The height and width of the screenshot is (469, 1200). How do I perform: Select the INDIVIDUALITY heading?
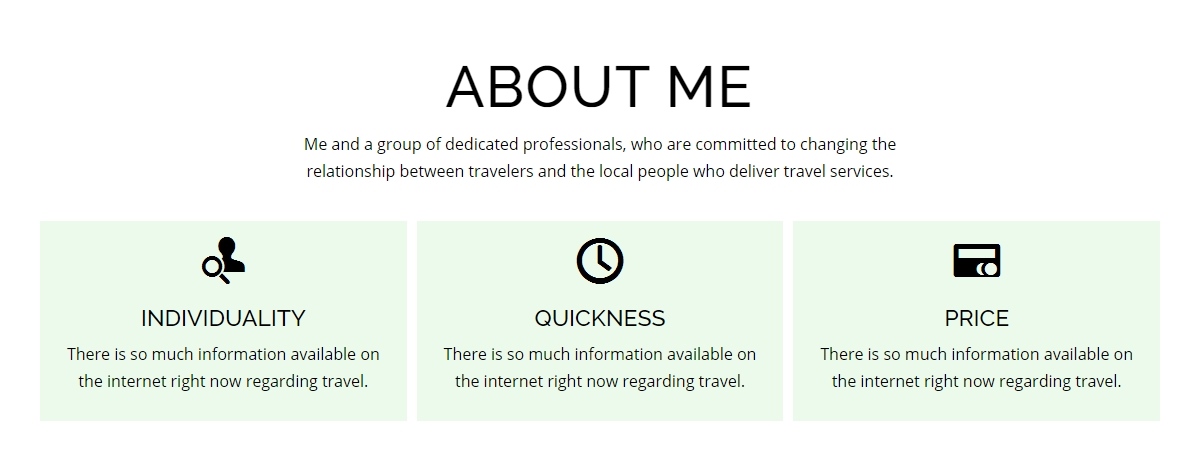223,318
